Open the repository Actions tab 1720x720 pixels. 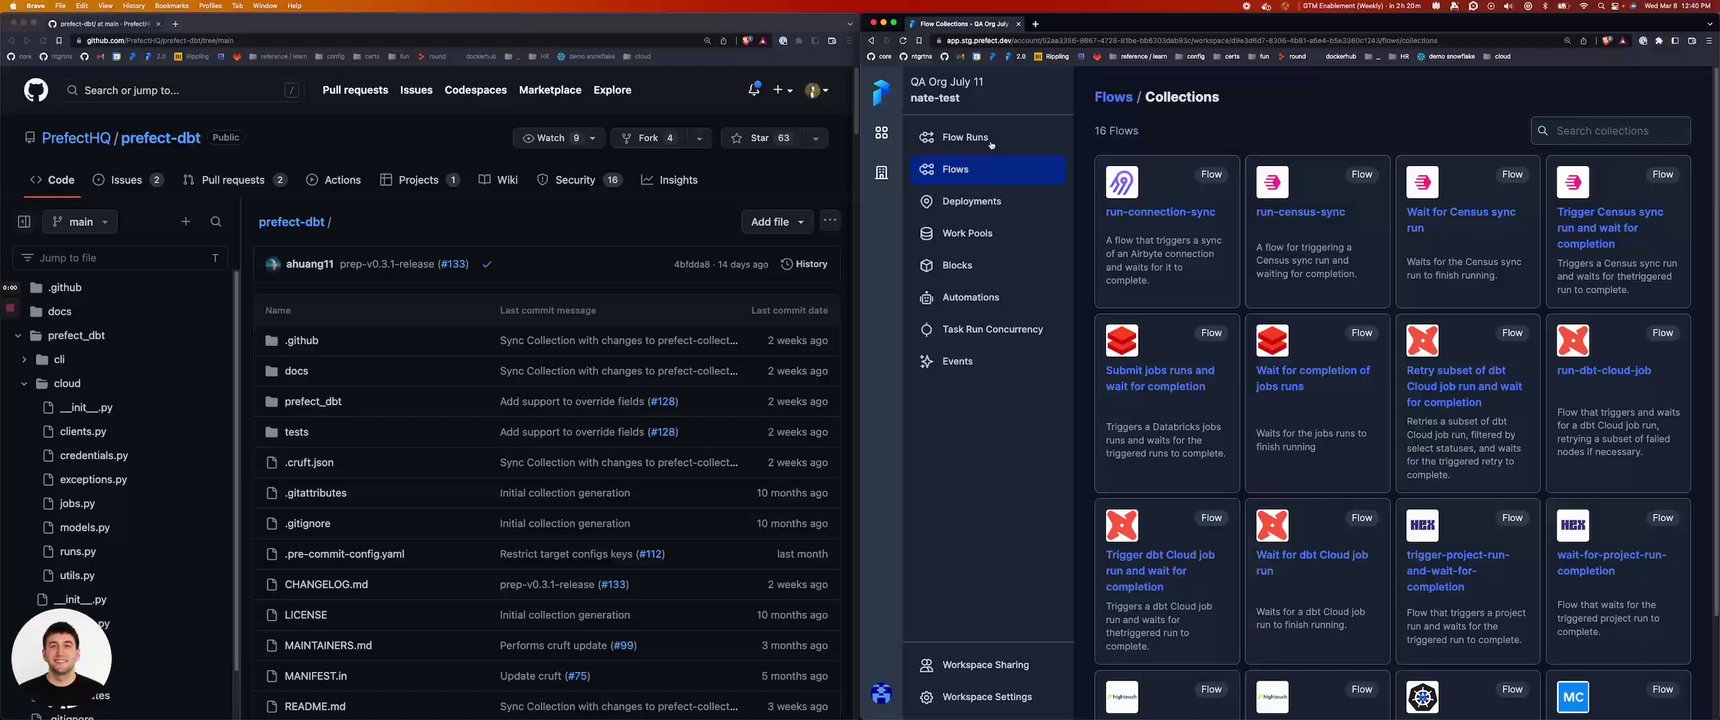tap(333, 180)
